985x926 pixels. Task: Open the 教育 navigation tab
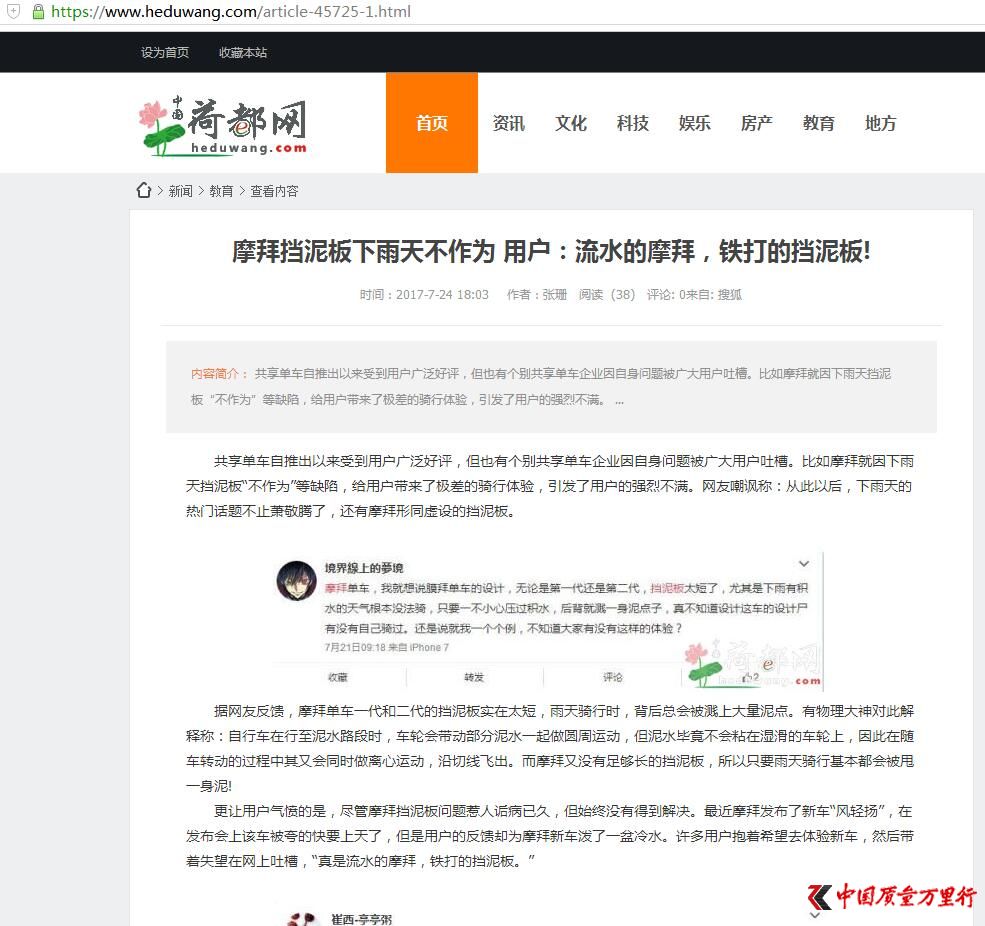(819, 123)
